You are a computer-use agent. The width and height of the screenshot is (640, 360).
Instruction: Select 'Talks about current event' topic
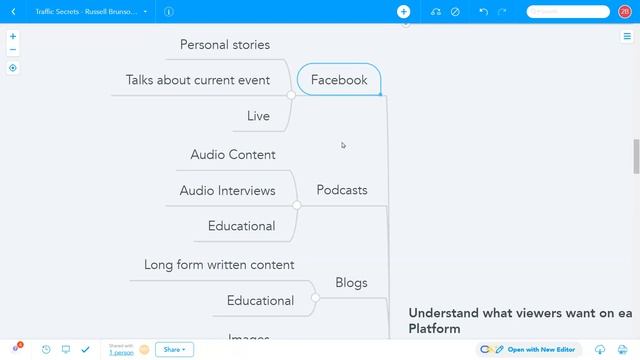198,80
